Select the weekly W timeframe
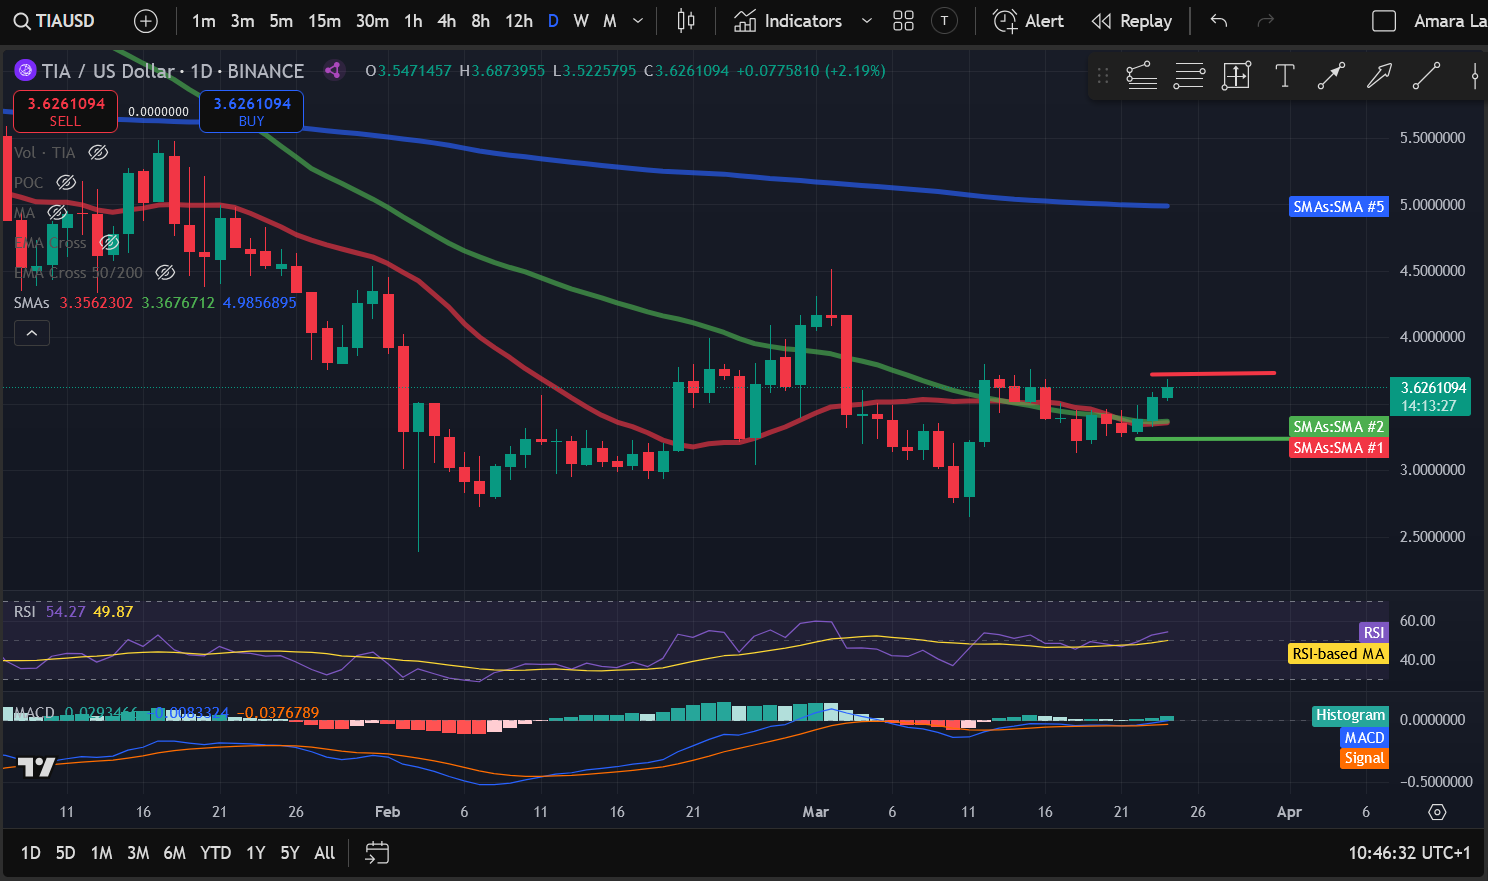1488x881 pixels. (581, 21)
